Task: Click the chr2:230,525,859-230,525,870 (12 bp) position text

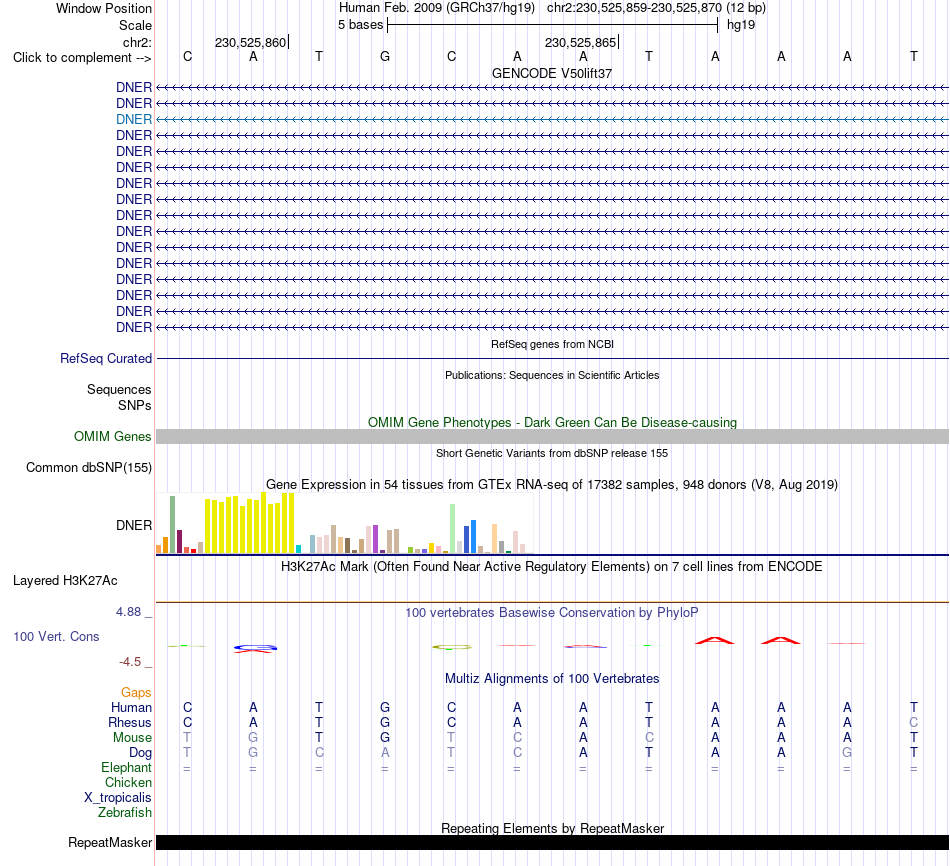Action: click(x=656, y=8)
